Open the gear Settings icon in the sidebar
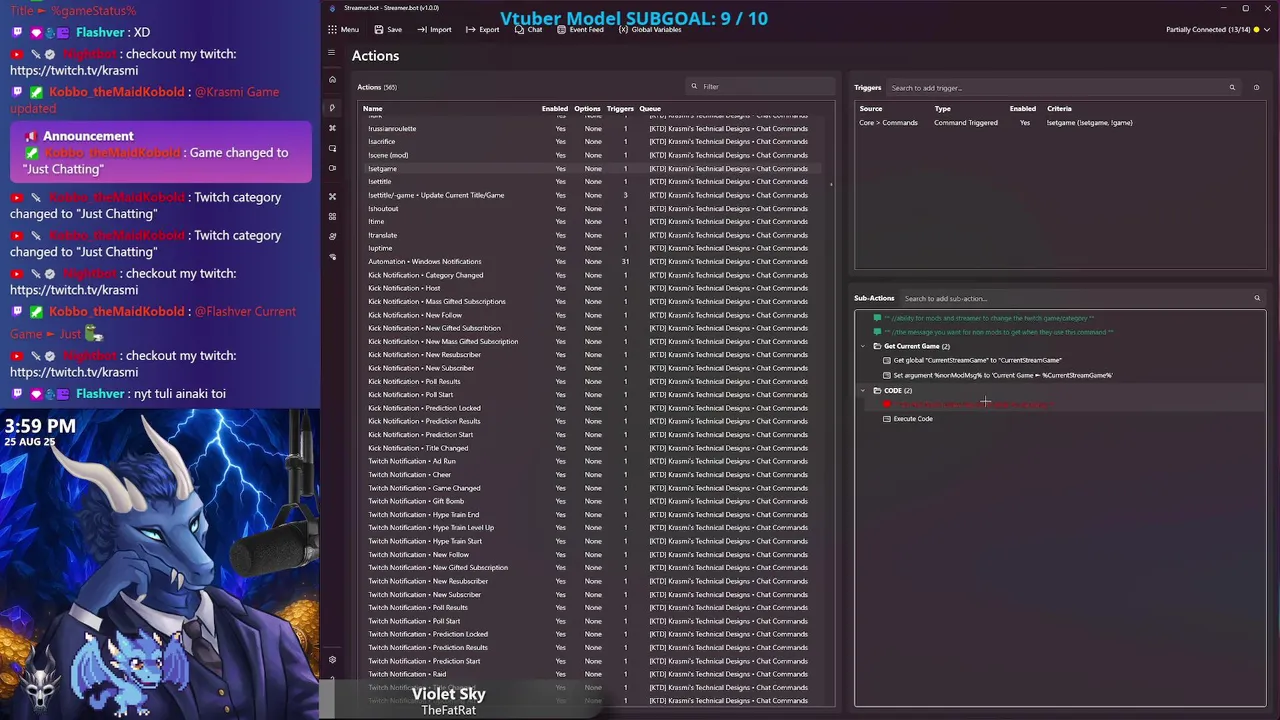Viewport: 1280px width, 720px height. (332, 659)
